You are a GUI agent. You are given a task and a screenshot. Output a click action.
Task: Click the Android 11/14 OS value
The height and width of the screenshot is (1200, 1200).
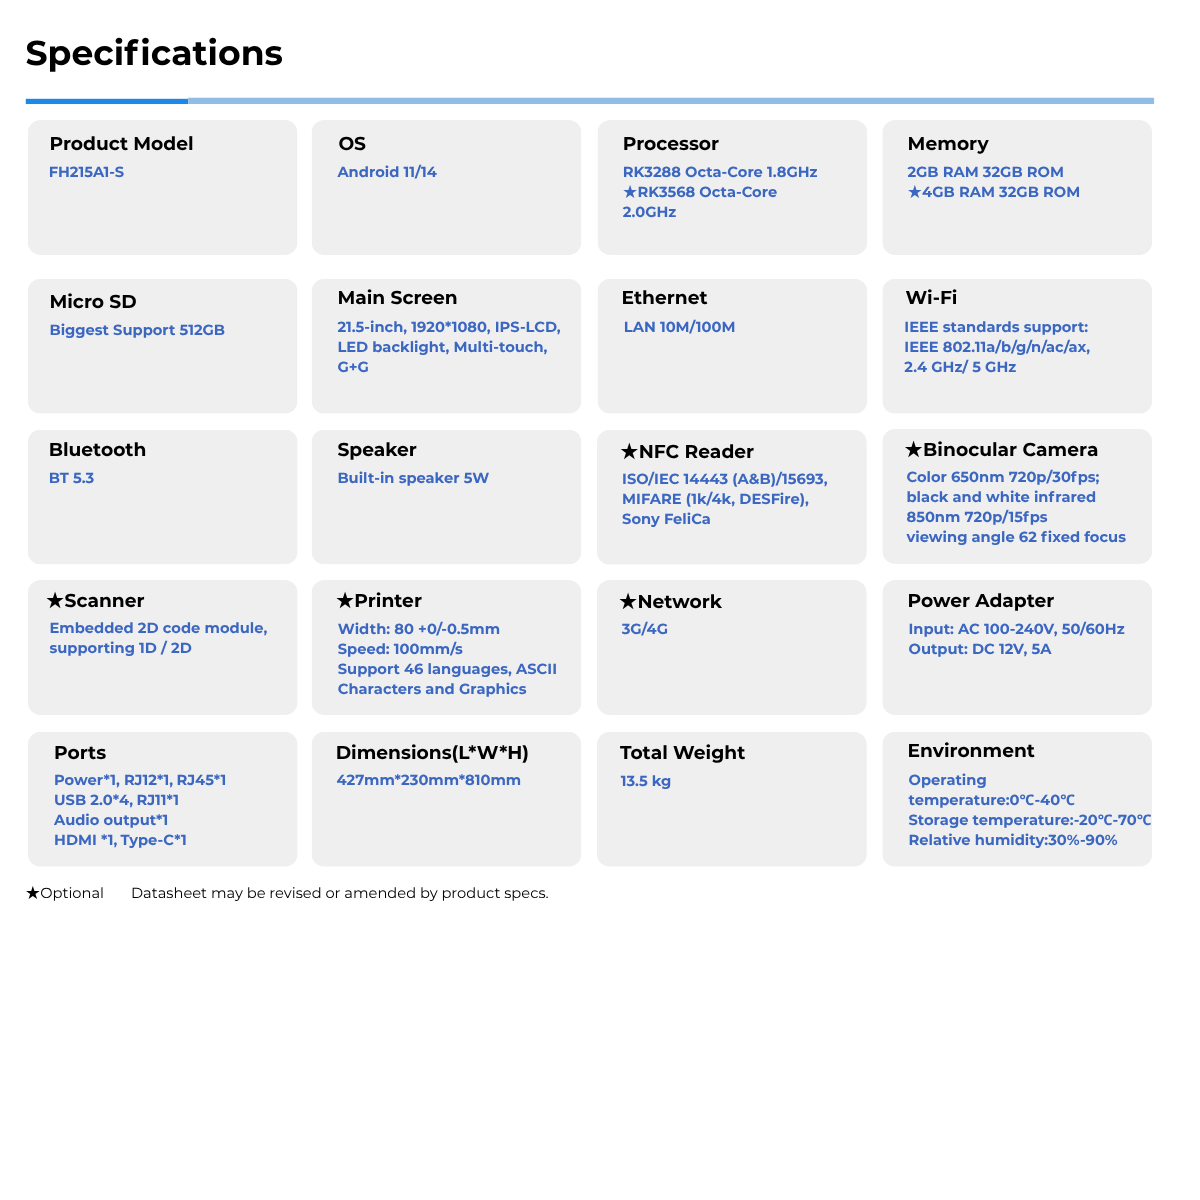[x=387, y=172]
